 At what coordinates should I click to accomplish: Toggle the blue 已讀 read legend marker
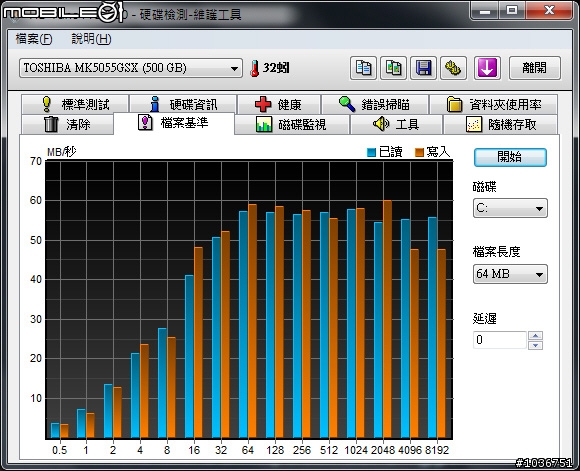[x=371, y=152]
